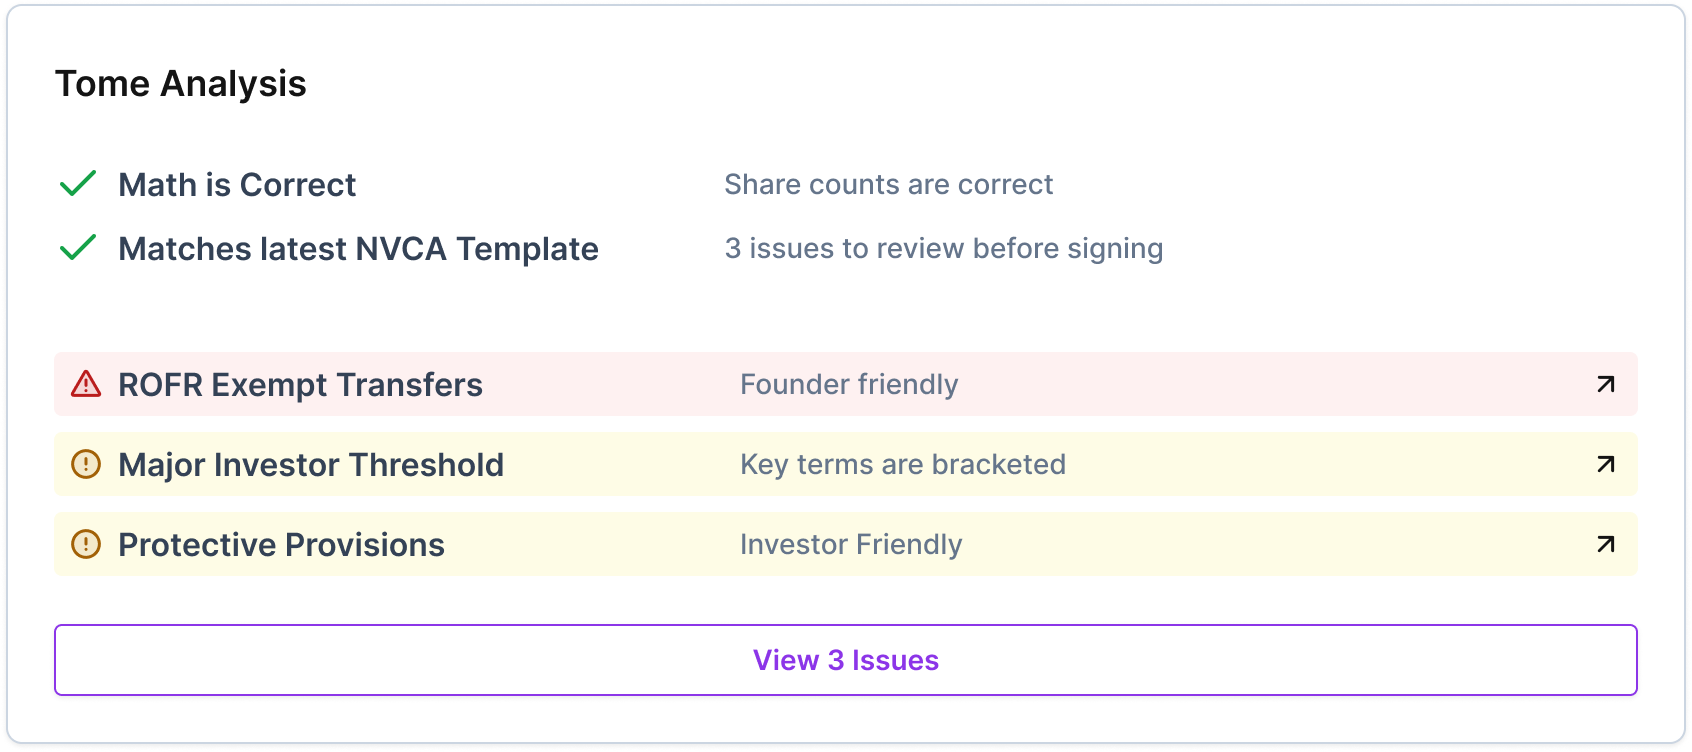
Task: Click 3 issues to review before signing
Action: [944, 249]
